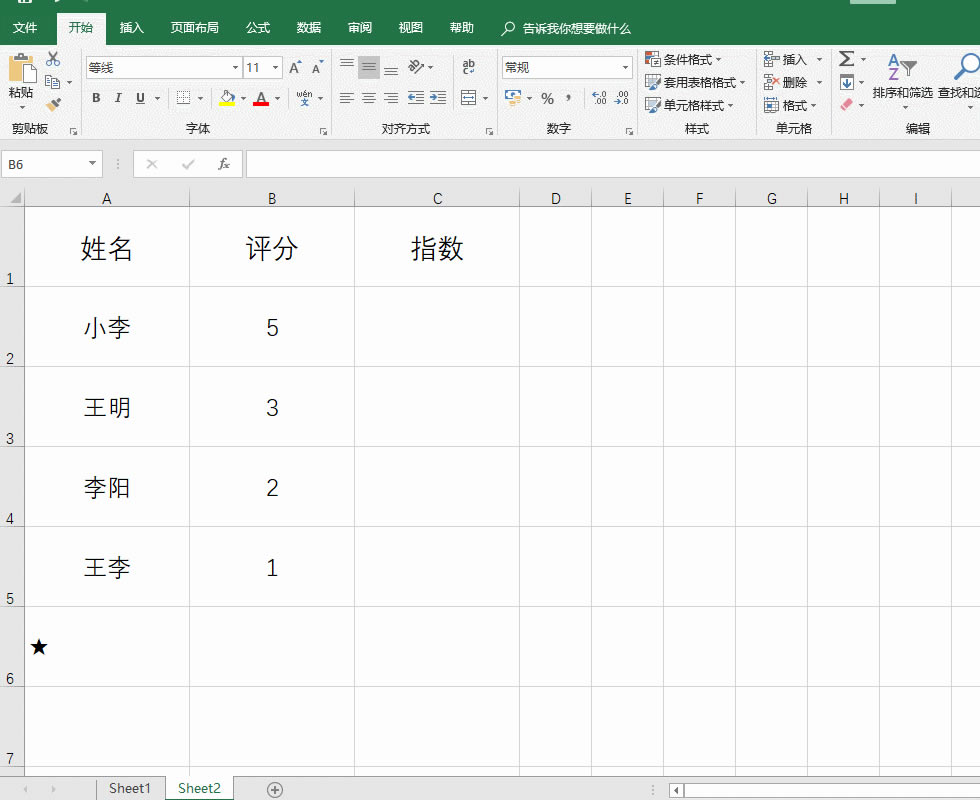The image size is (980, 800).
Task: Add a new sheet with plus button
Action: click(x=275, y=789)
